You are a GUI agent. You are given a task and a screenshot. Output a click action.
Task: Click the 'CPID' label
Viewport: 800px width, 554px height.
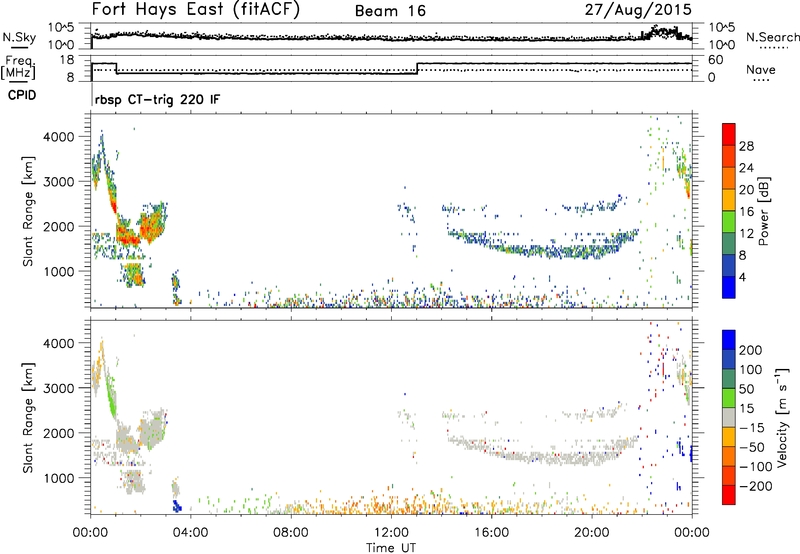pyautogui.click(x=22, y=95)
